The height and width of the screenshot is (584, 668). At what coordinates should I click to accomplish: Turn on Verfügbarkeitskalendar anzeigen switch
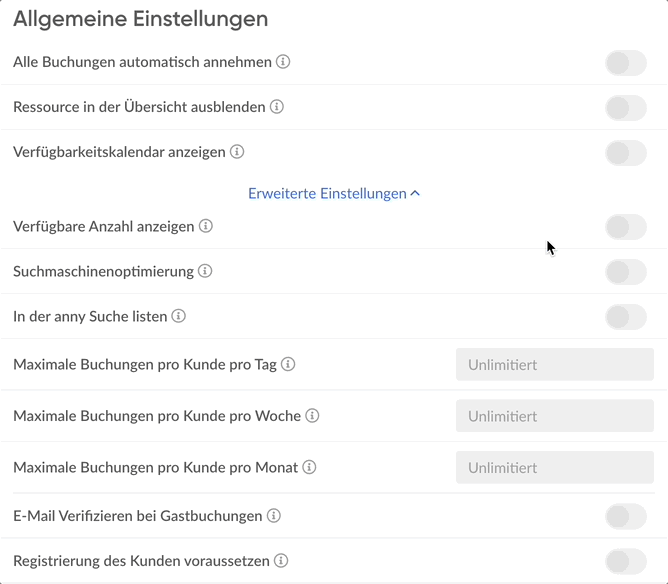(x=626, y=153)
